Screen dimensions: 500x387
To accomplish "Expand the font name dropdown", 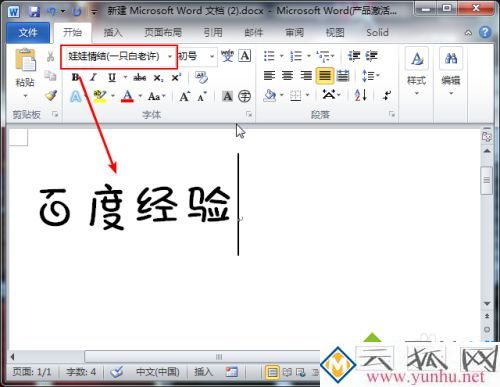I will coord(170,56).
